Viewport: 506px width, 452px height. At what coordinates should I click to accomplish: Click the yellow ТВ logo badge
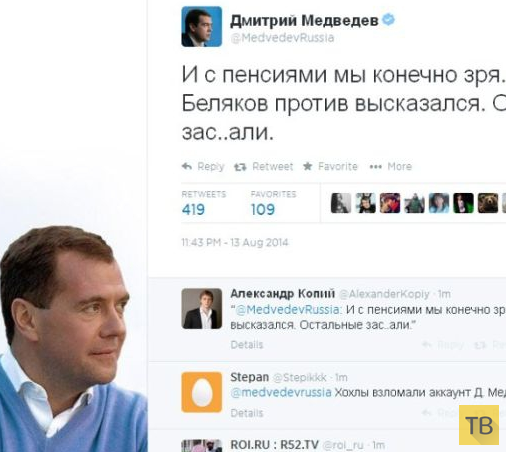[x=479, y=425]
